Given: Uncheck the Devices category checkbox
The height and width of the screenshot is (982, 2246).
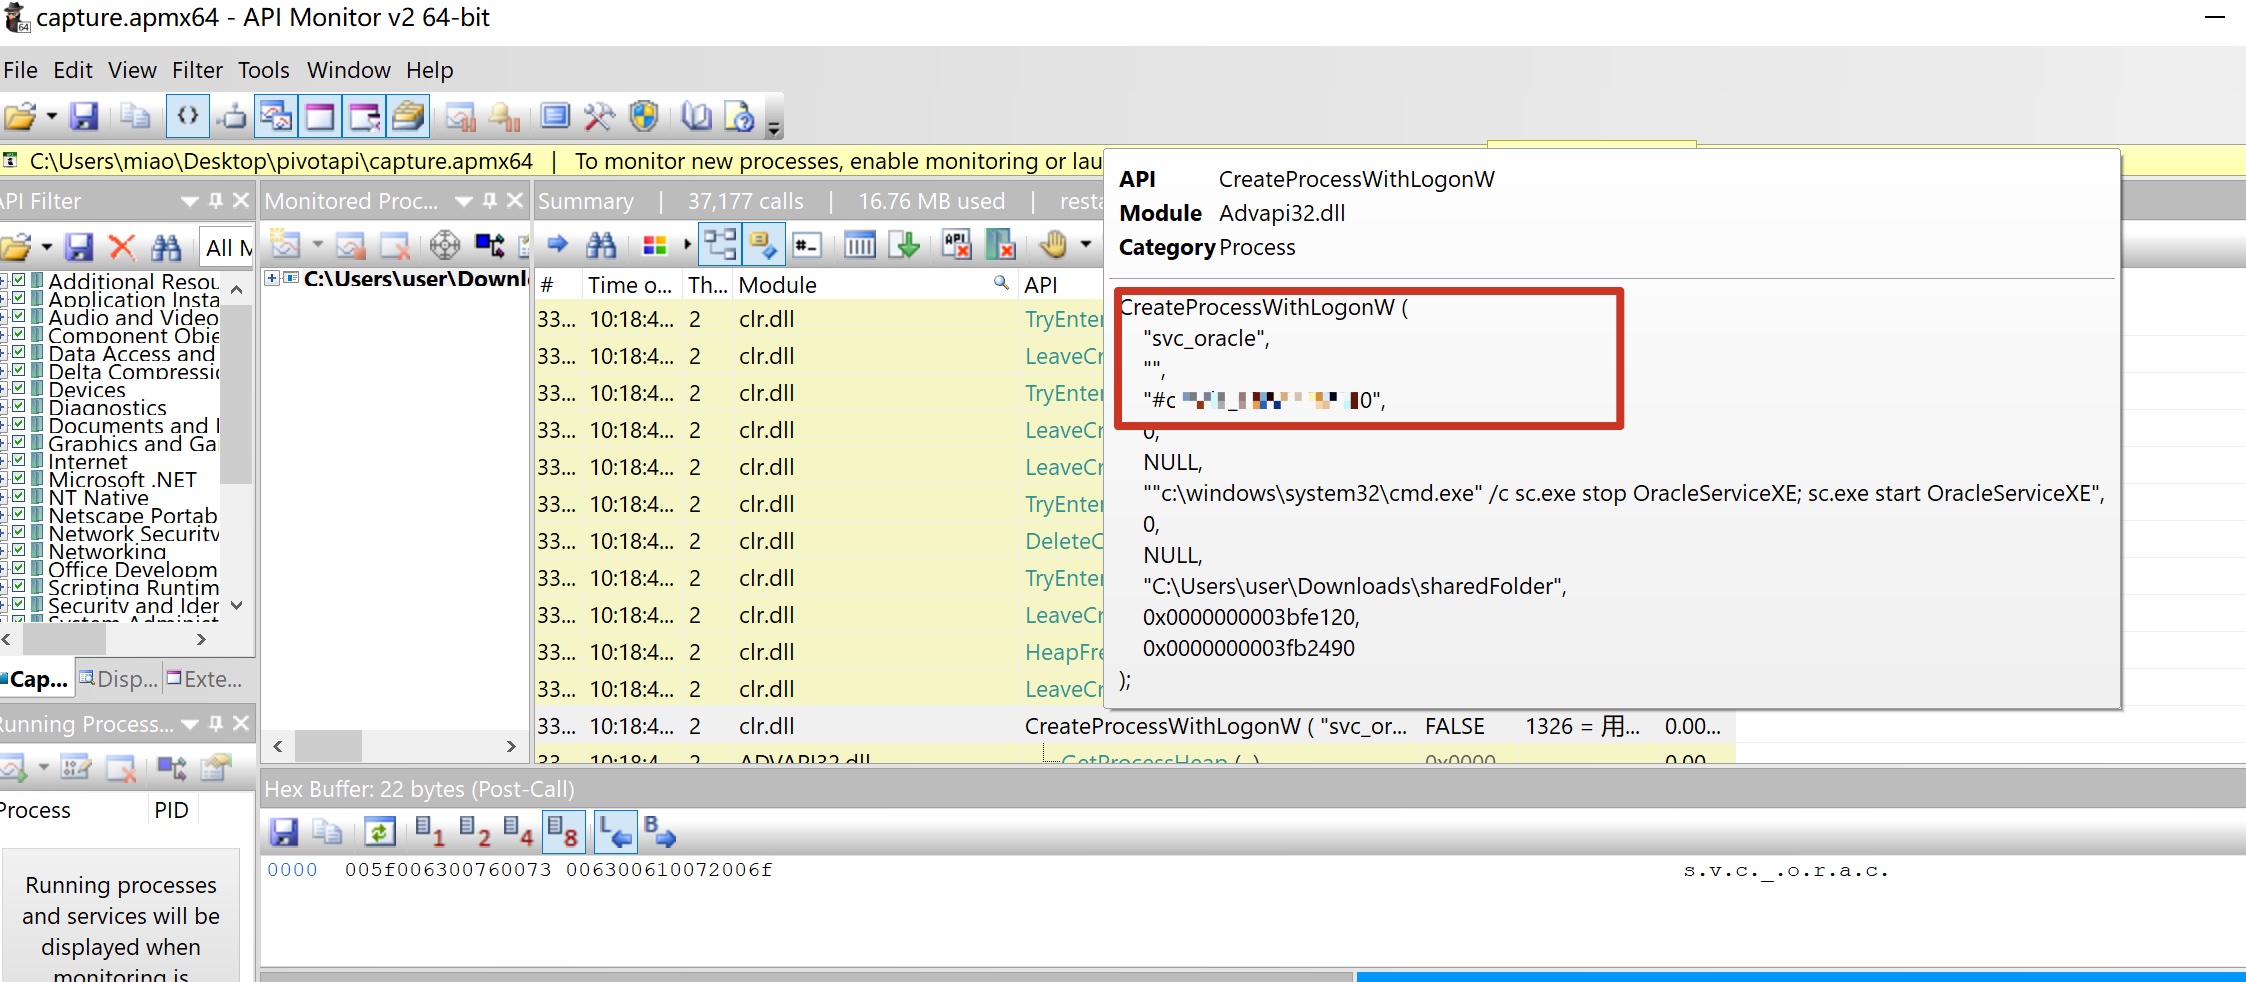Looking at the screenshot, I should tap(19, 388).
